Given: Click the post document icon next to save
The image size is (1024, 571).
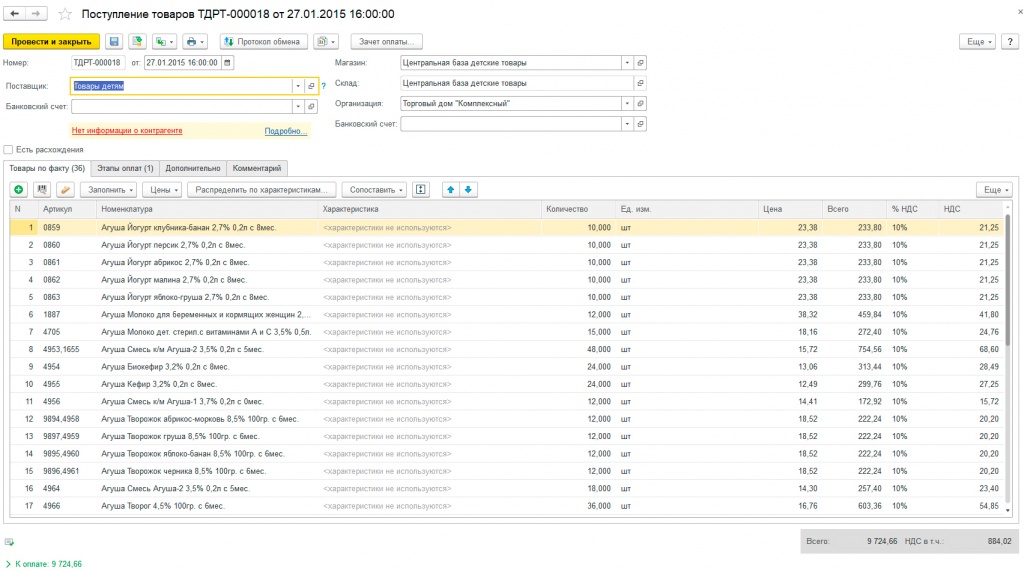Looking at the screenshot, I should click(x=137, y=42).
